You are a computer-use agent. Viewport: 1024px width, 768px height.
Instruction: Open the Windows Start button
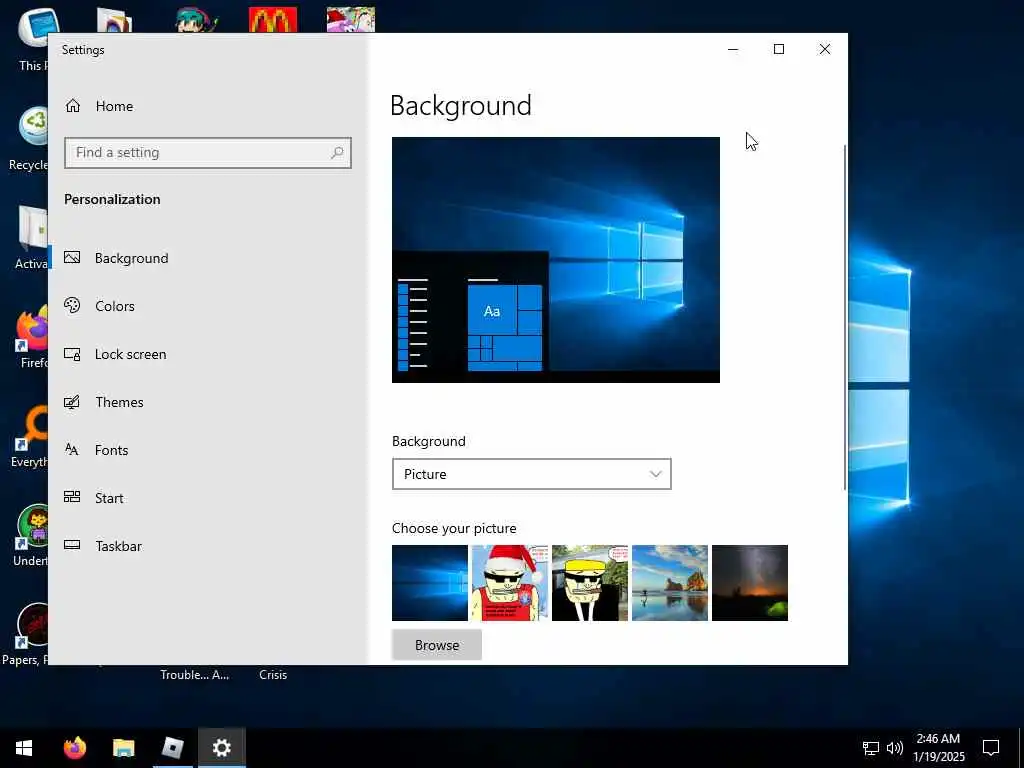click(x=24, y=748)
